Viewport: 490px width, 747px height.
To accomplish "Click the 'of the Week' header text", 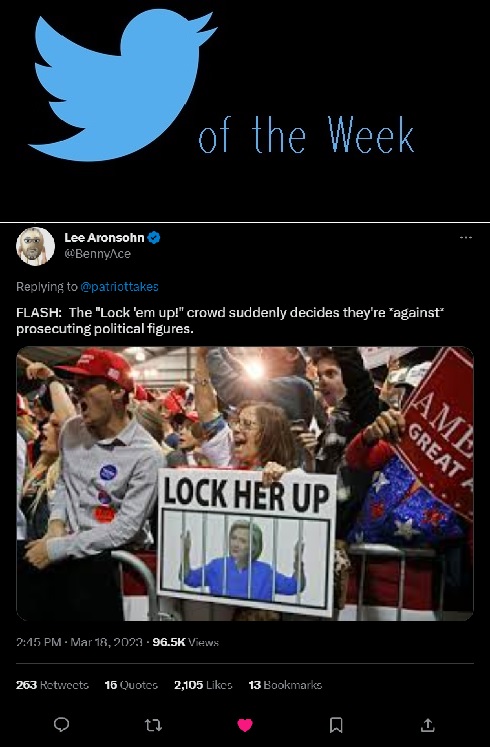I will pos(306,135).
